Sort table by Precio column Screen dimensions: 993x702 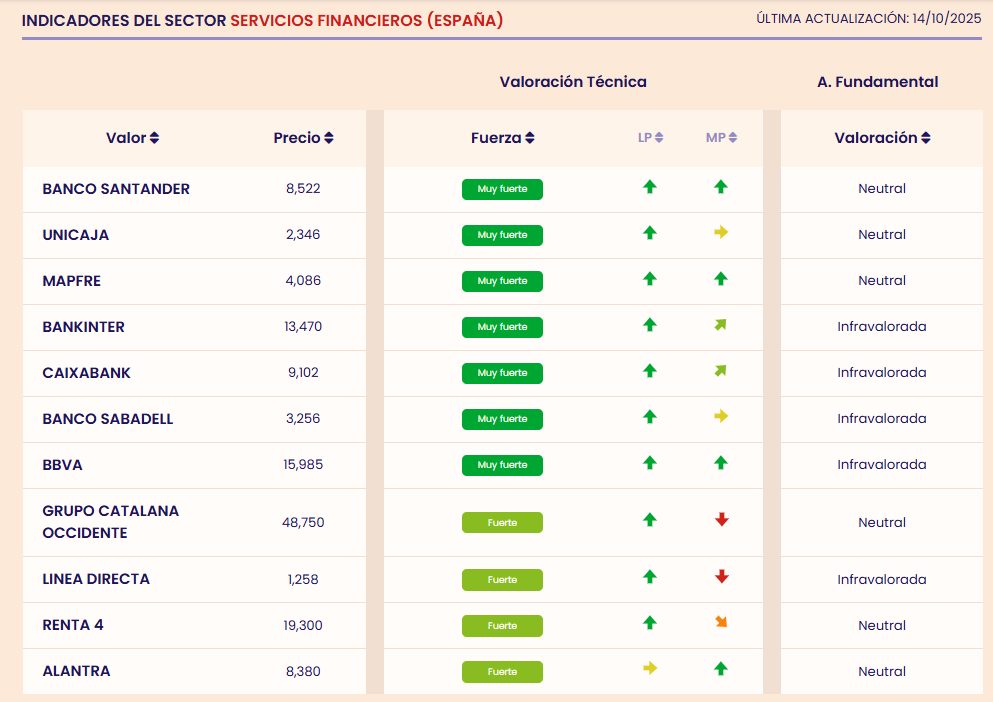tap(303, 138)
